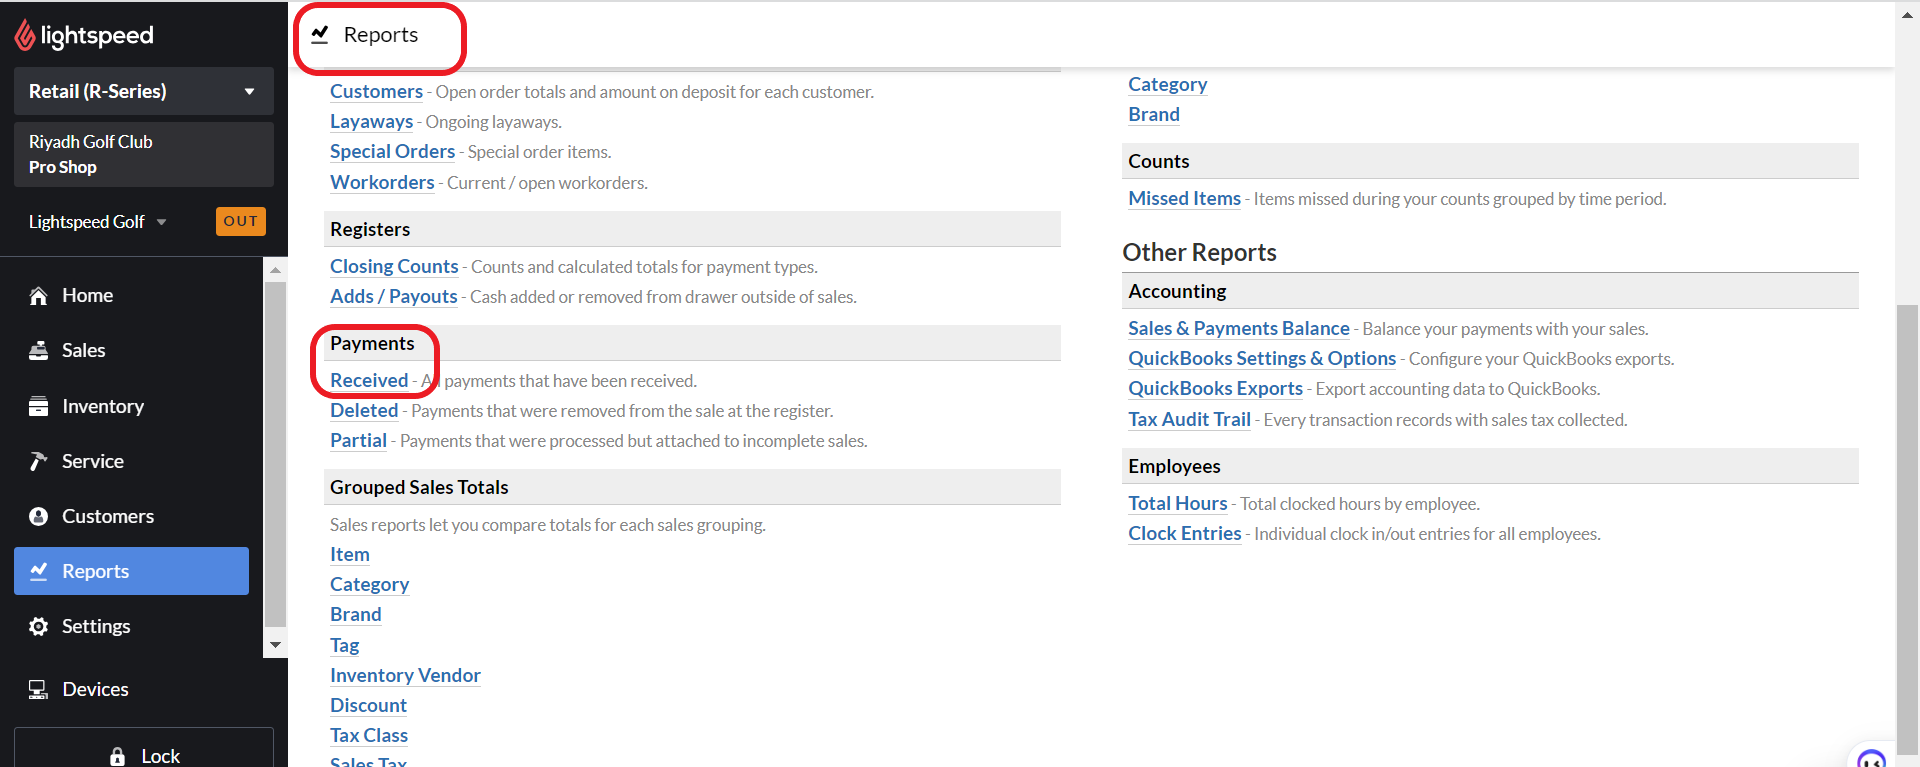Open the Workorders report link
This screenshot has height=767, width=1920.
pyautogui.click(x=382, y=182)
